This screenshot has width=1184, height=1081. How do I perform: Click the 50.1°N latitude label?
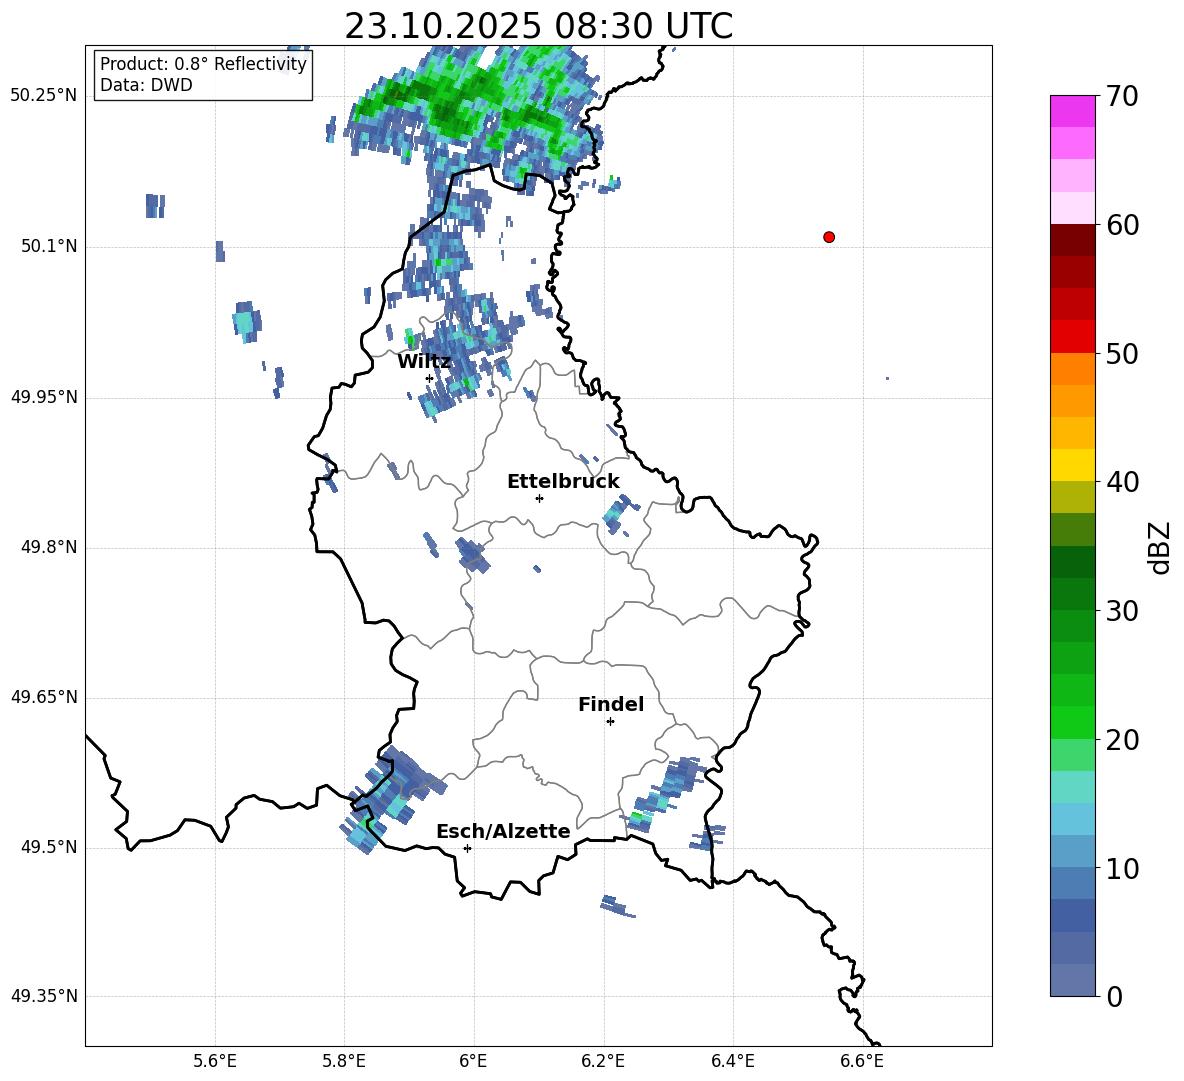click(x=49, y=247)
